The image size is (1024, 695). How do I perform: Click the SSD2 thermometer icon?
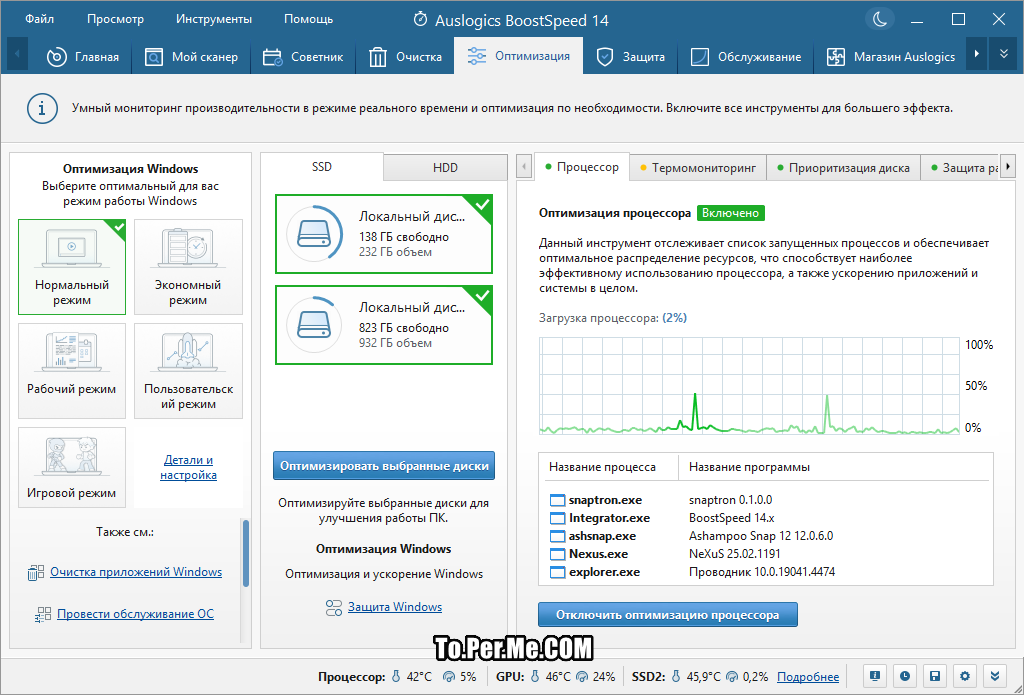677,676
